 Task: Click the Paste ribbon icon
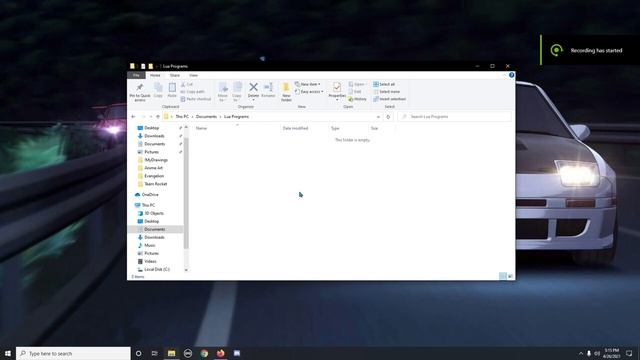pos(172,87)
